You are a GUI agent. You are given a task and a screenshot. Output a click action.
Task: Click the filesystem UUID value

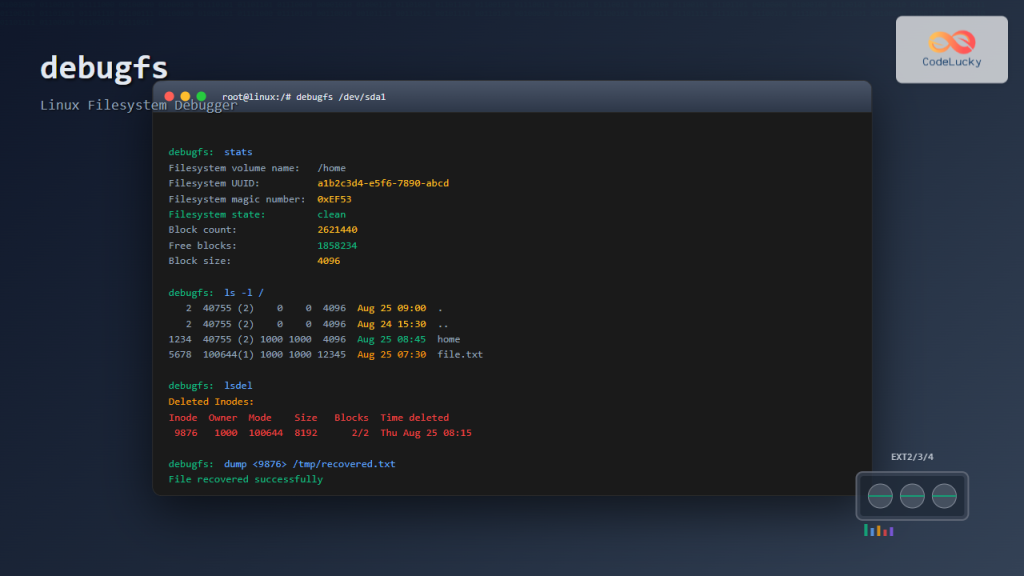(x=383, y=184)
